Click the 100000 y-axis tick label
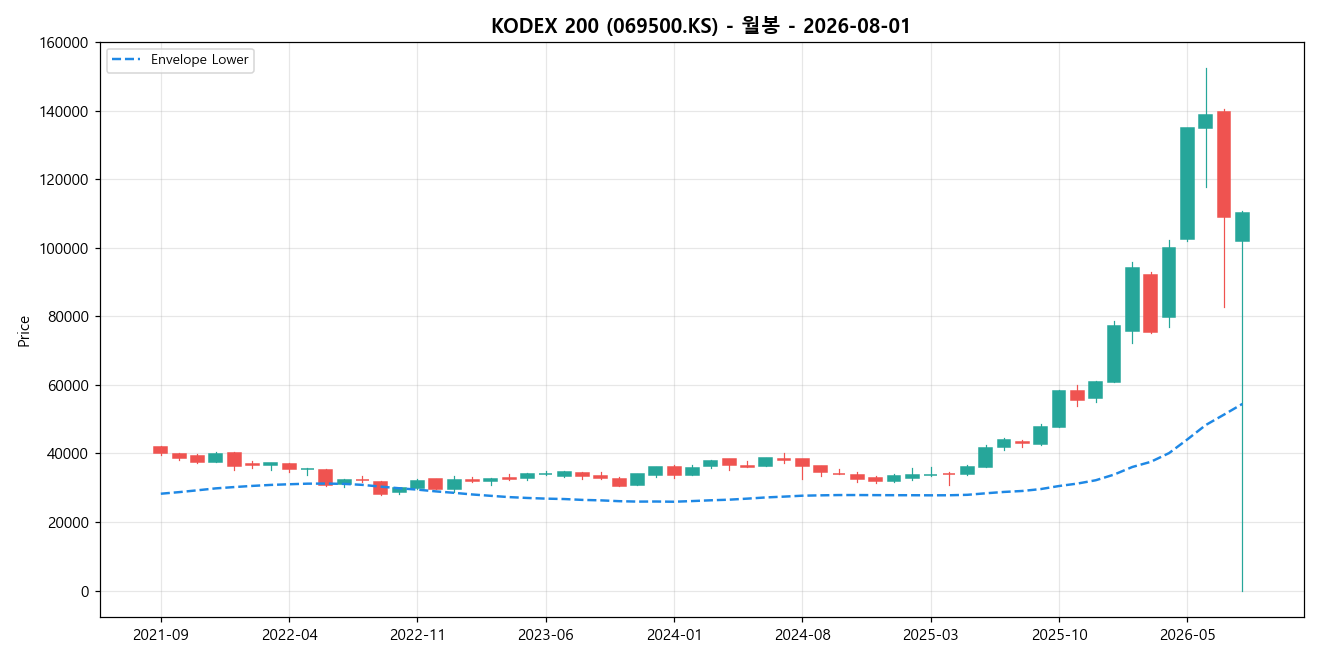Screen dimensions: 1320x660 pos(63,248)
